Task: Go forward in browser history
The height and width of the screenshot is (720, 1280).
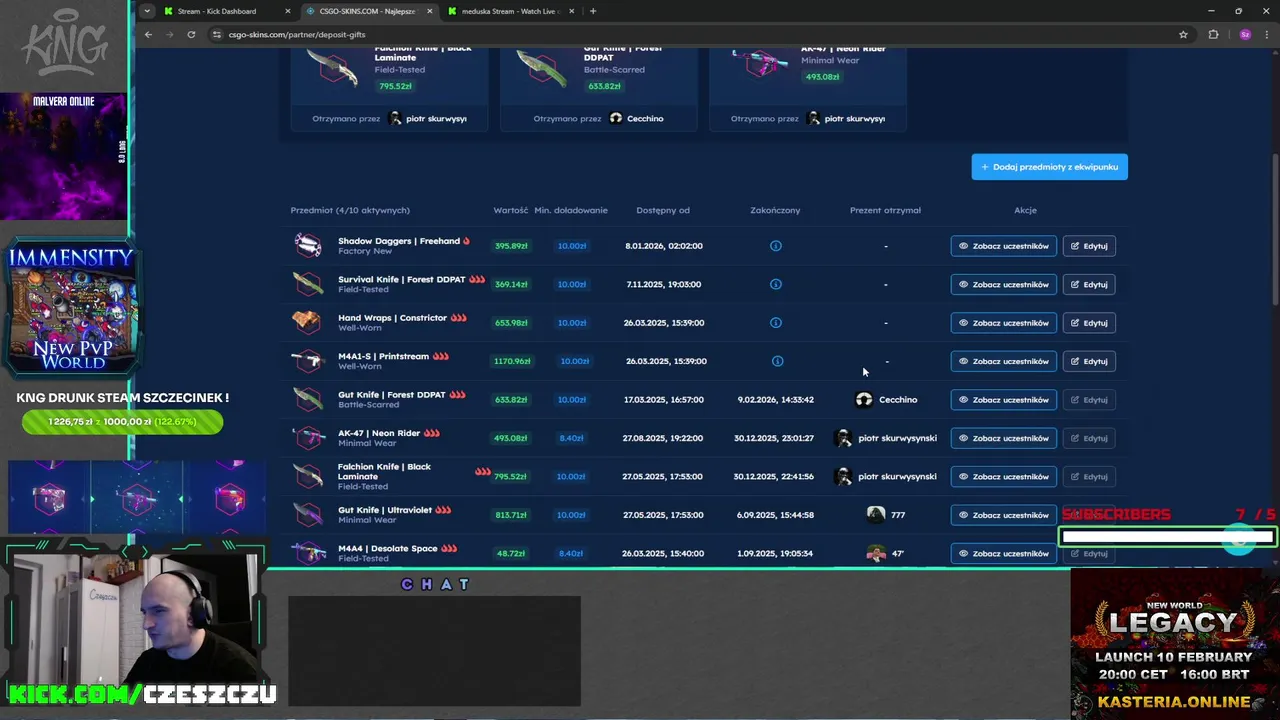Action: pos(169,34)
